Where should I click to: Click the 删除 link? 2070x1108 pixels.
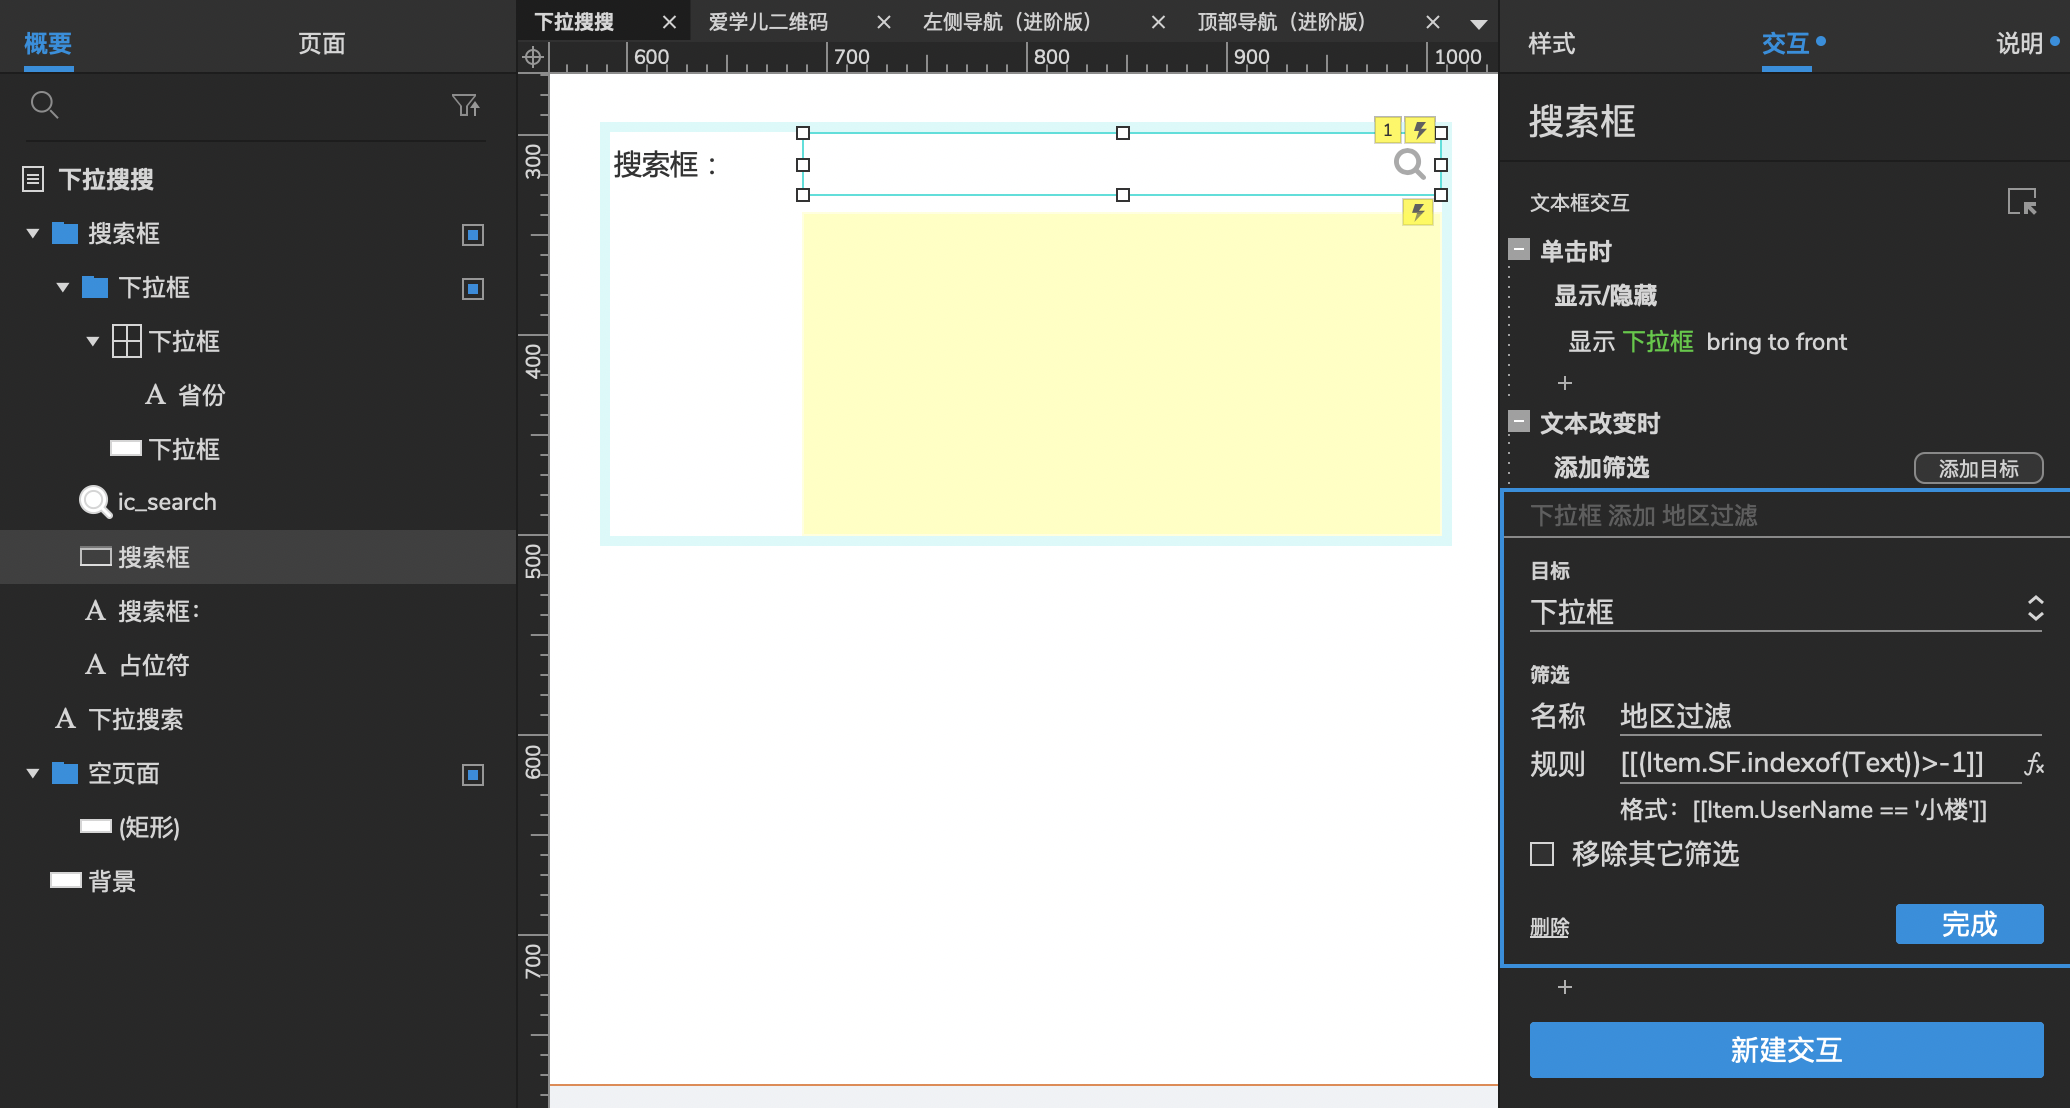click(x=1549, y=927)
